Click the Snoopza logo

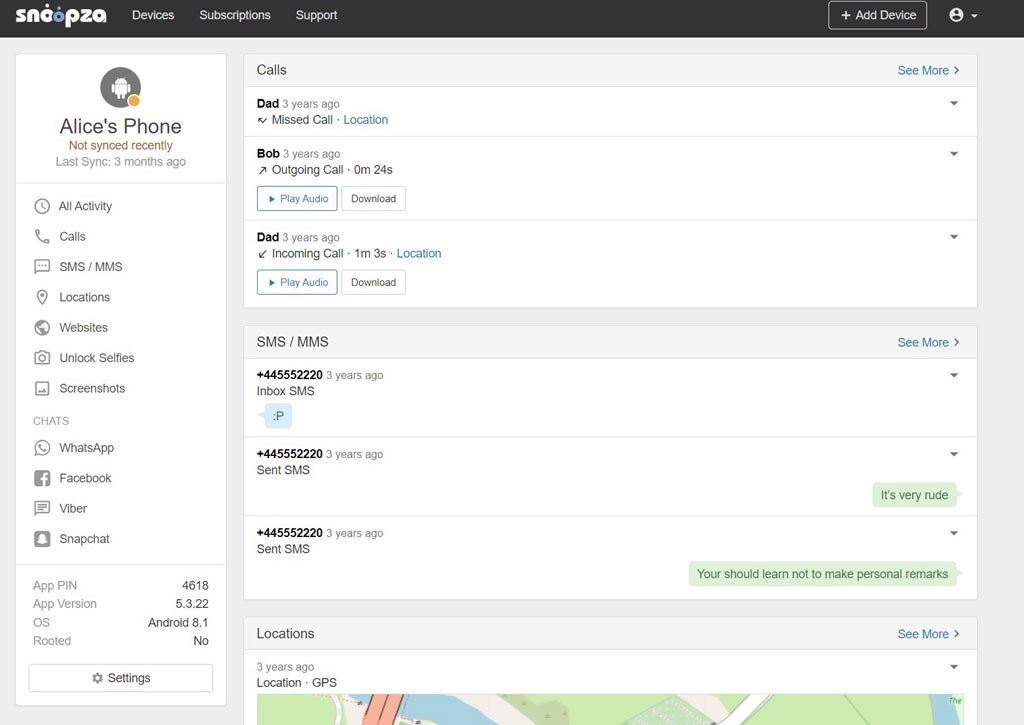(60, 15)
